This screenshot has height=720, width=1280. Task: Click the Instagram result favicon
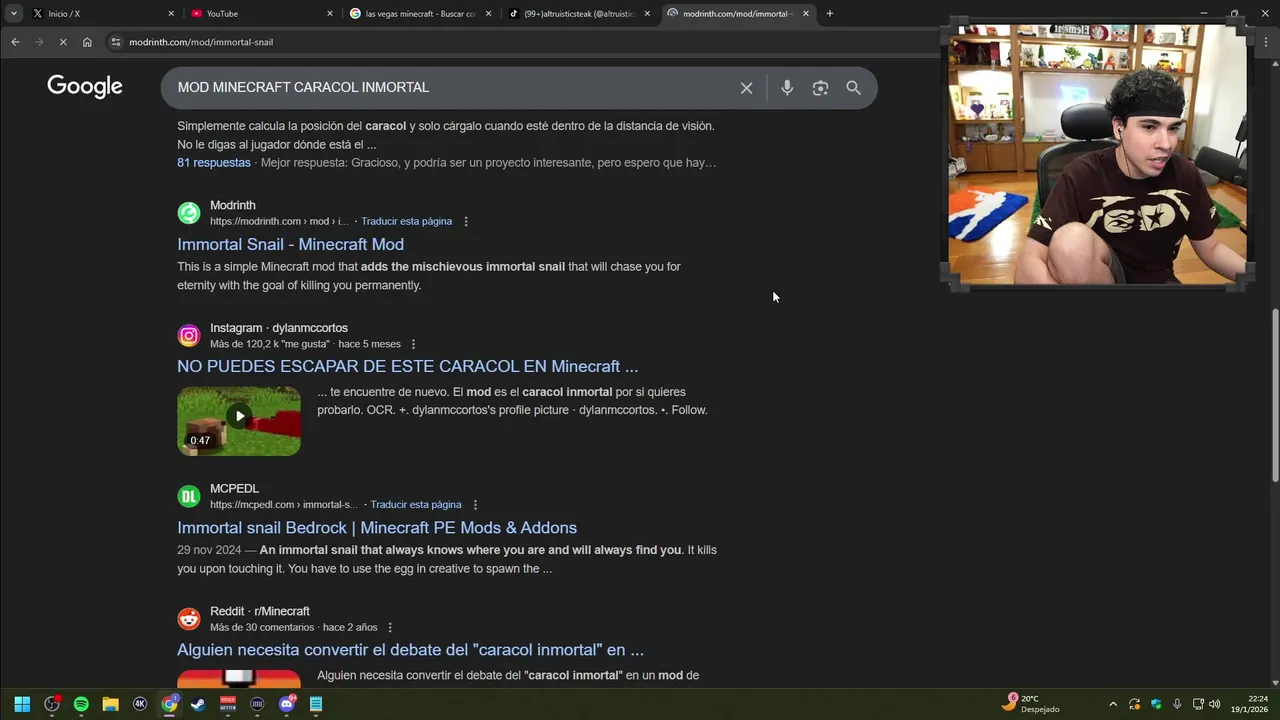(x=189, y=336)
